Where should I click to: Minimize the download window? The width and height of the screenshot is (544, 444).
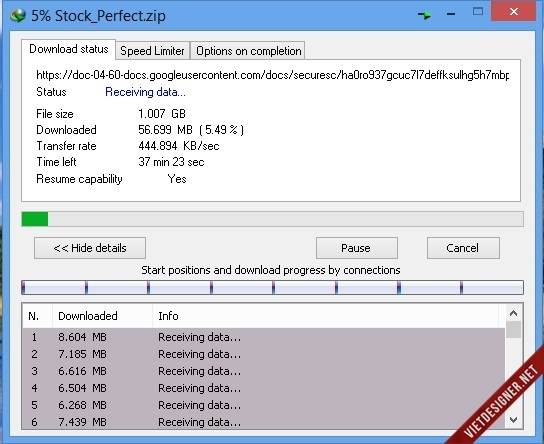tap(451, 14)
